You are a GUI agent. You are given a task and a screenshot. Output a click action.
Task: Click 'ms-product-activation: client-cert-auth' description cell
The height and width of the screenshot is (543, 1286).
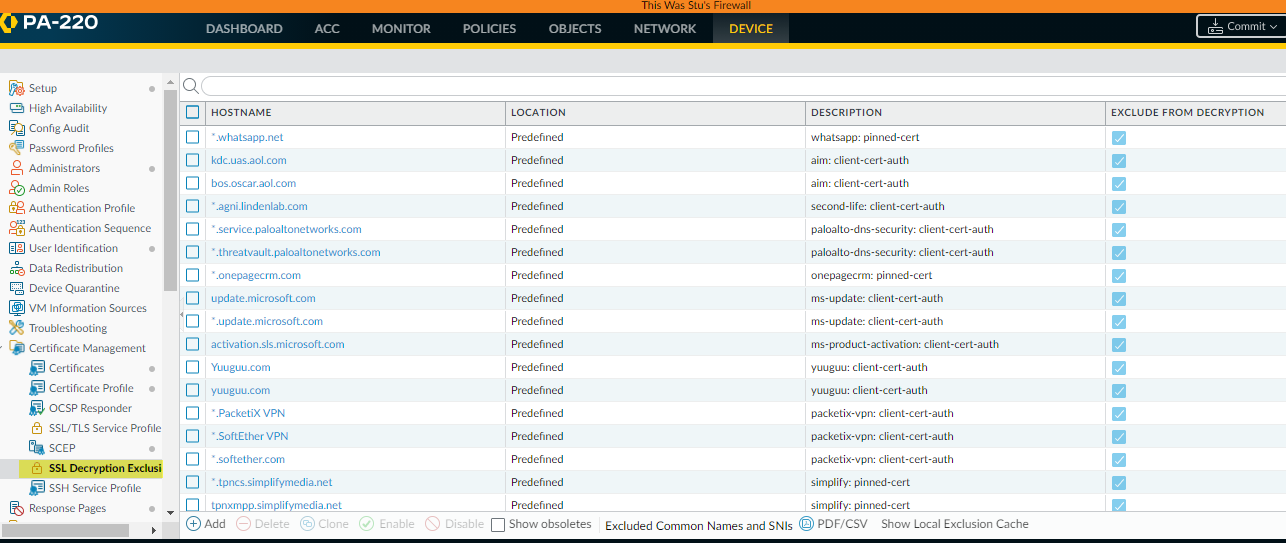point(905,344)
